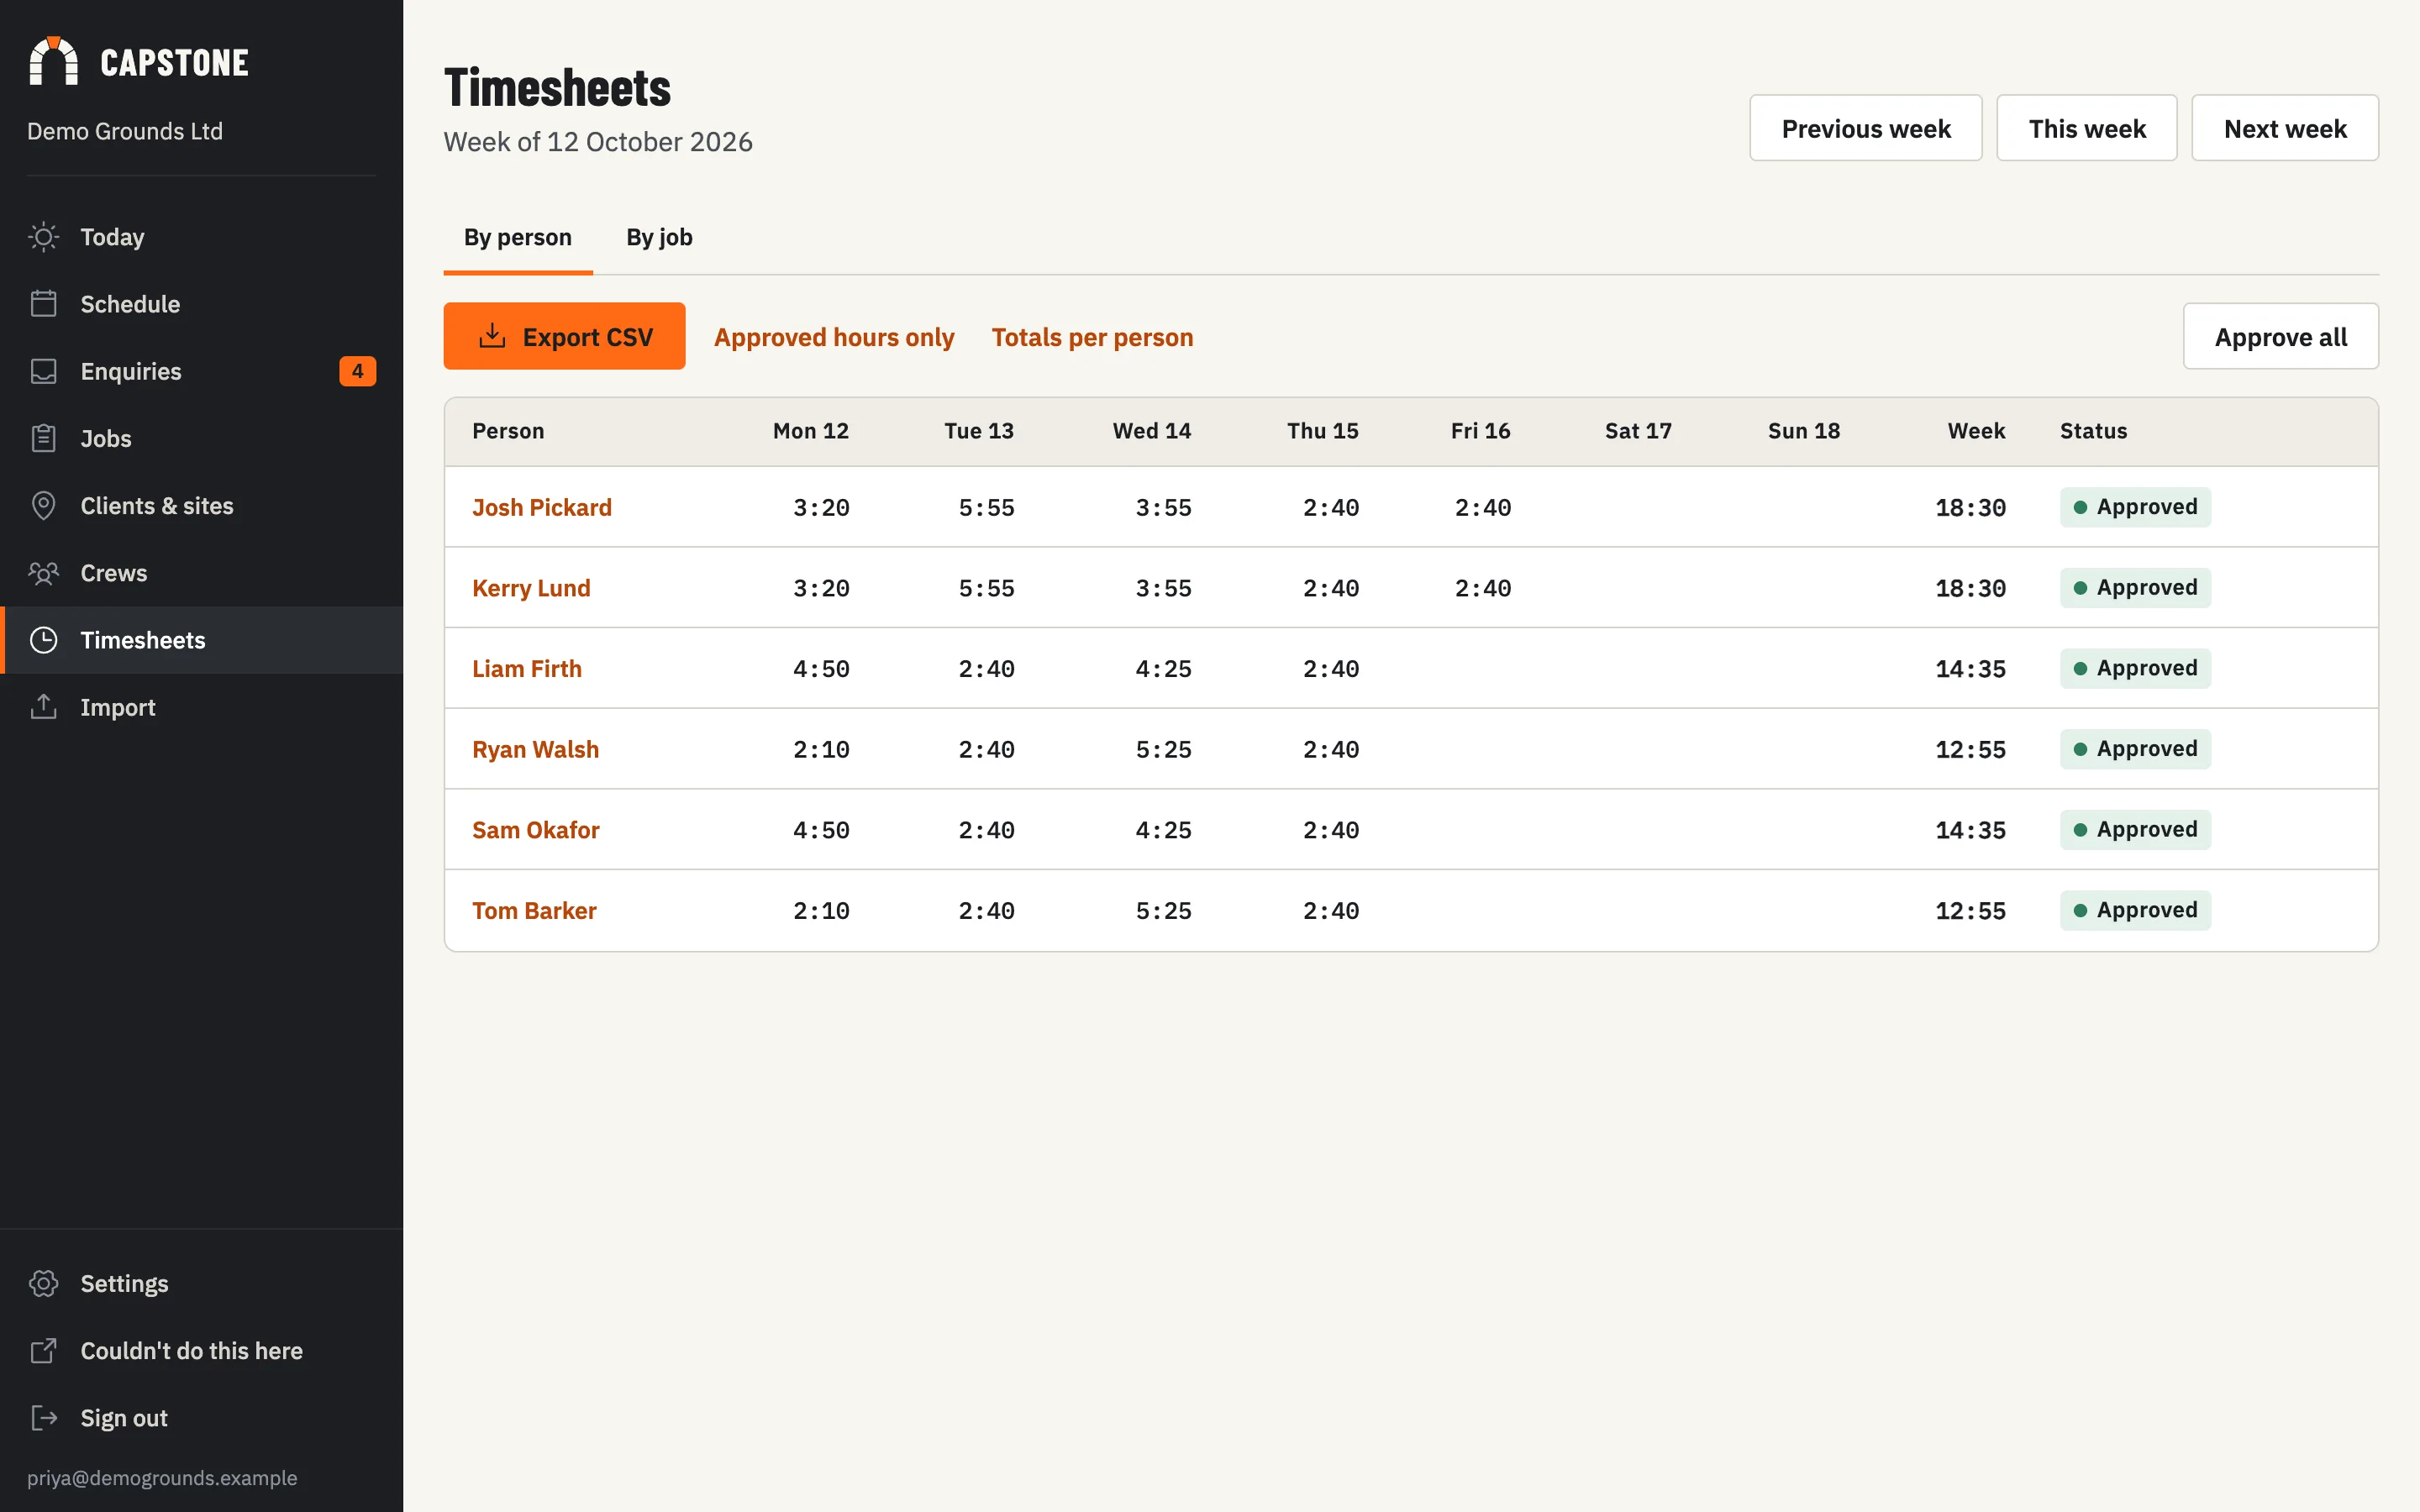Viewport: 2420px width, 1512px height.
Task: Click the download icon in Export CSV
Action: click(492, 336)
